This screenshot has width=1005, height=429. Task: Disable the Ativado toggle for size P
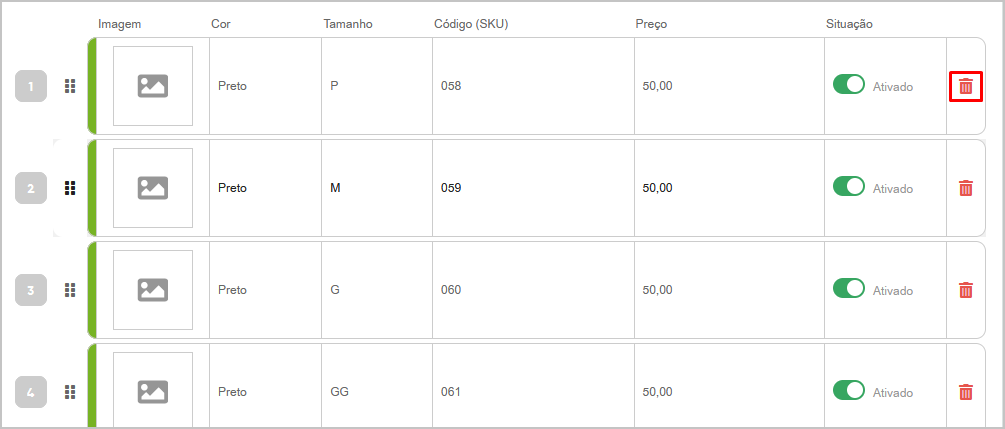click(x=849, y=84)
